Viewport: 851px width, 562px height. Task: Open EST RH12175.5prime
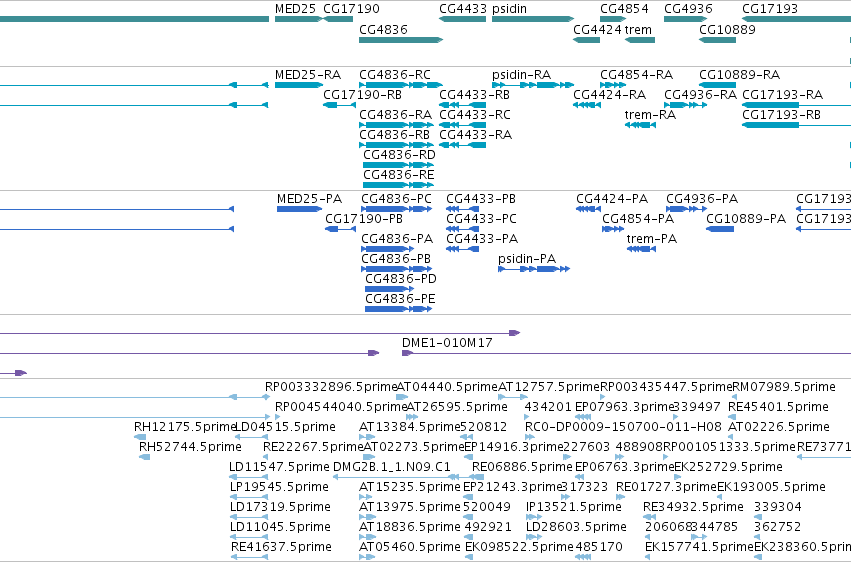coord(186,427)
